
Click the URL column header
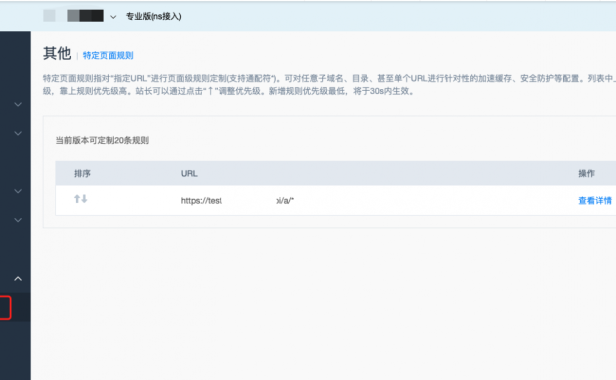(x=189, y=173)
